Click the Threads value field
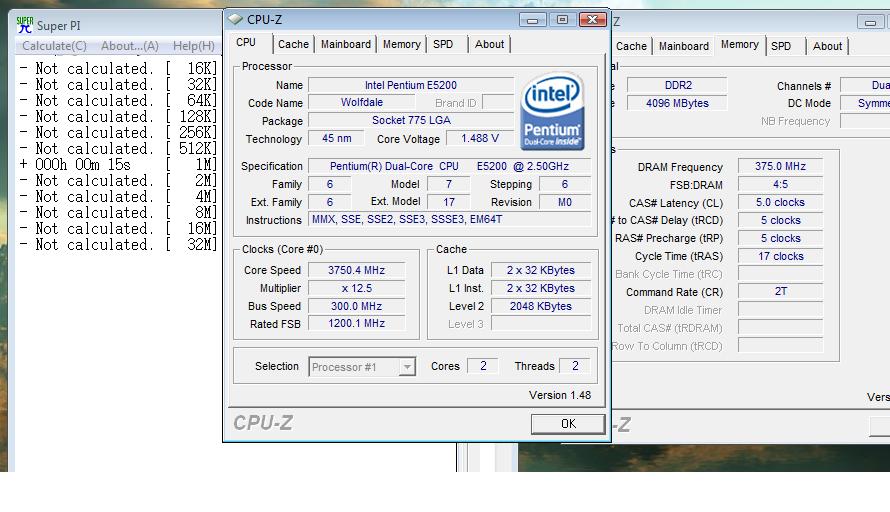The height and width of the screenshot is (512, 890). (575, 366)
